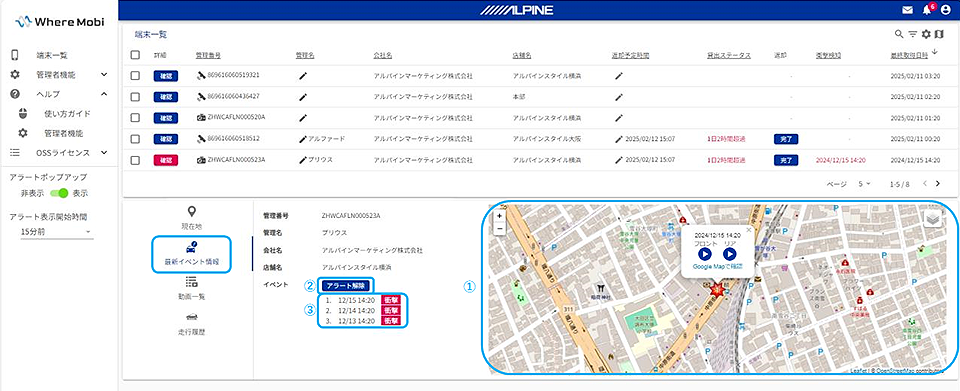This screenshot has width=960, height=391.
Task: Select the 走行履歴 tab
Action: point(192,324)
